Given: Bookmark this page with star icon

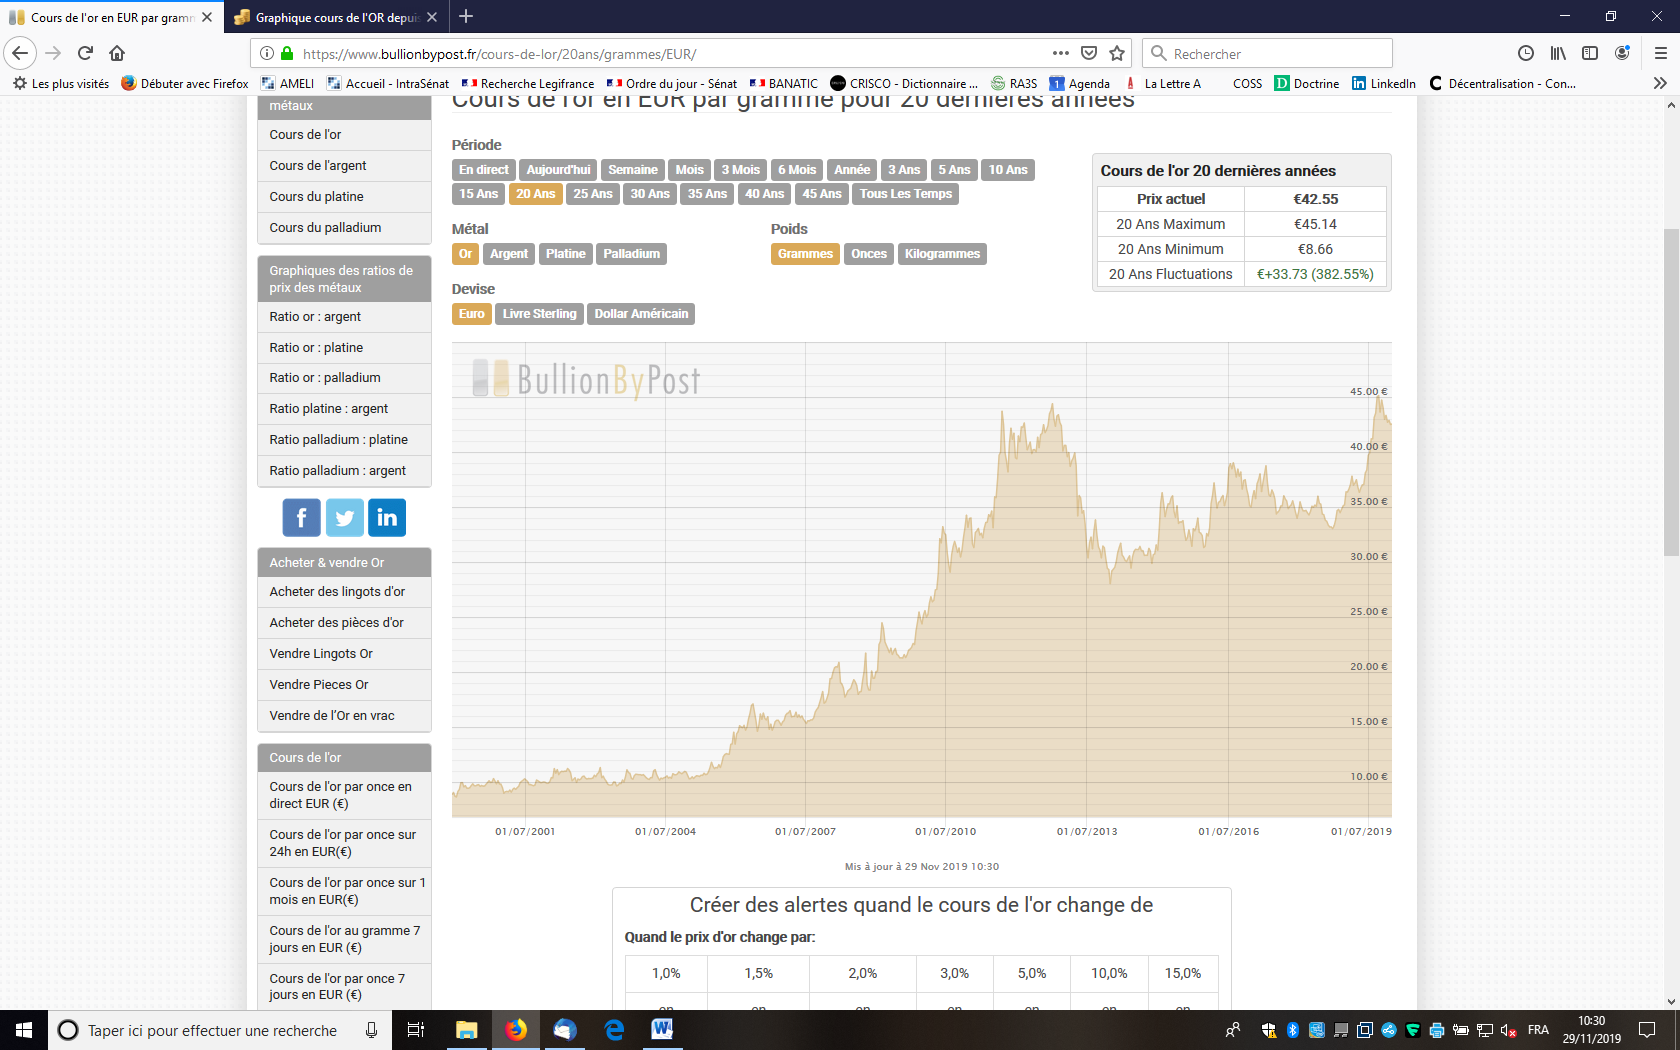Looking at the screenshot, I should coord(1117,53).
